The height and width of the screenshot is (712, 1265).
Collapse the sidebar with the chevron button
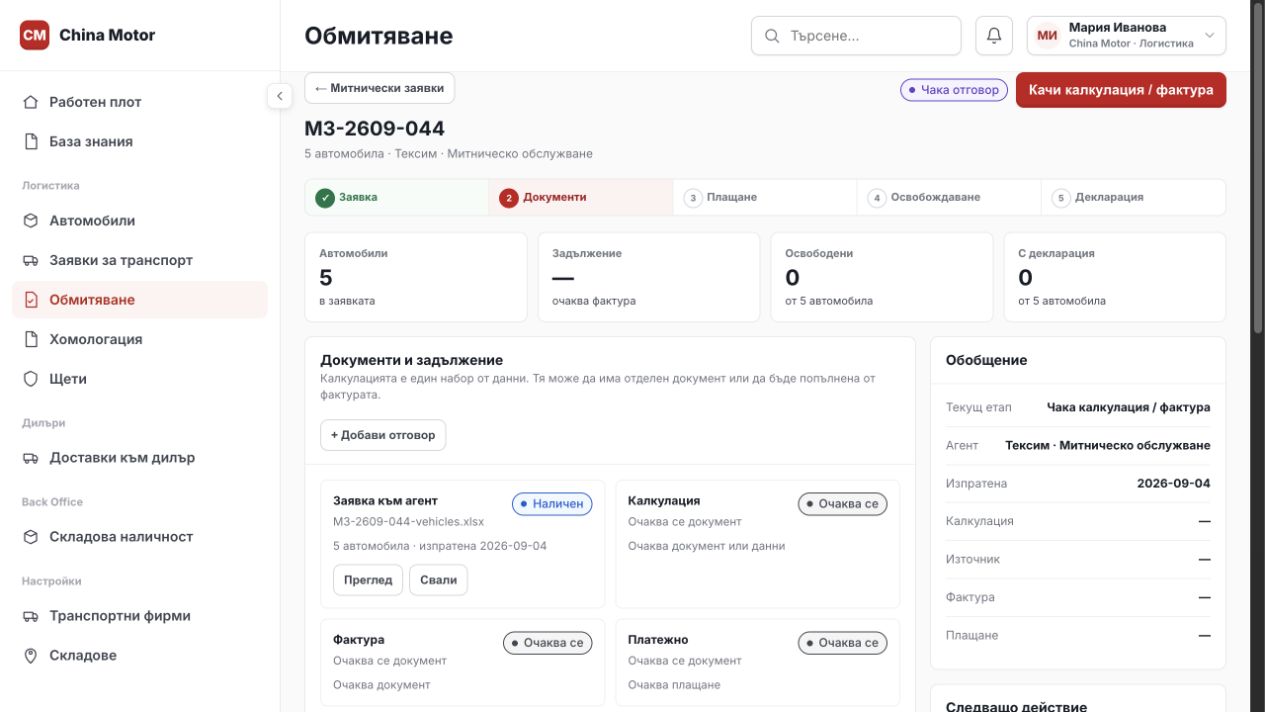pos(280,96)
